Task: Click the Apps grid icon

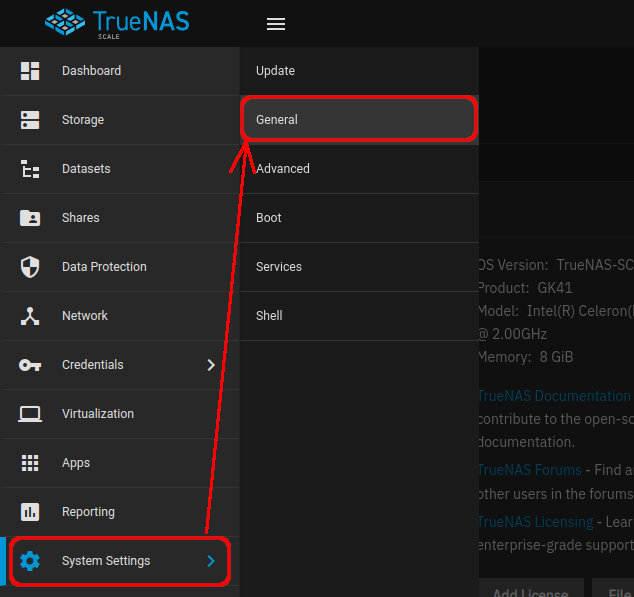Action: tap(30, 463)
